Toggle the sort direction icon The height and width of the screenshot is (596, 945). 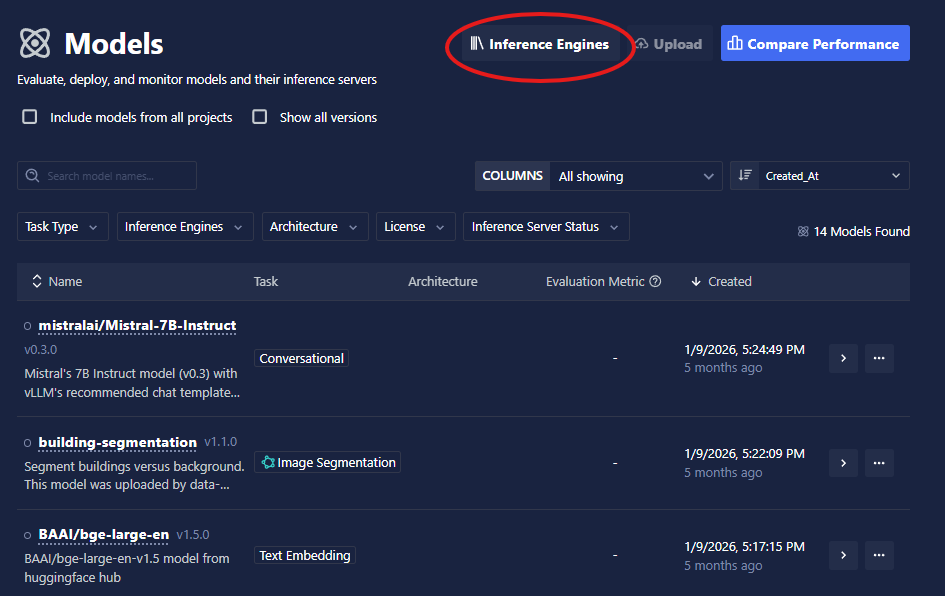click(x=745, y=175)
